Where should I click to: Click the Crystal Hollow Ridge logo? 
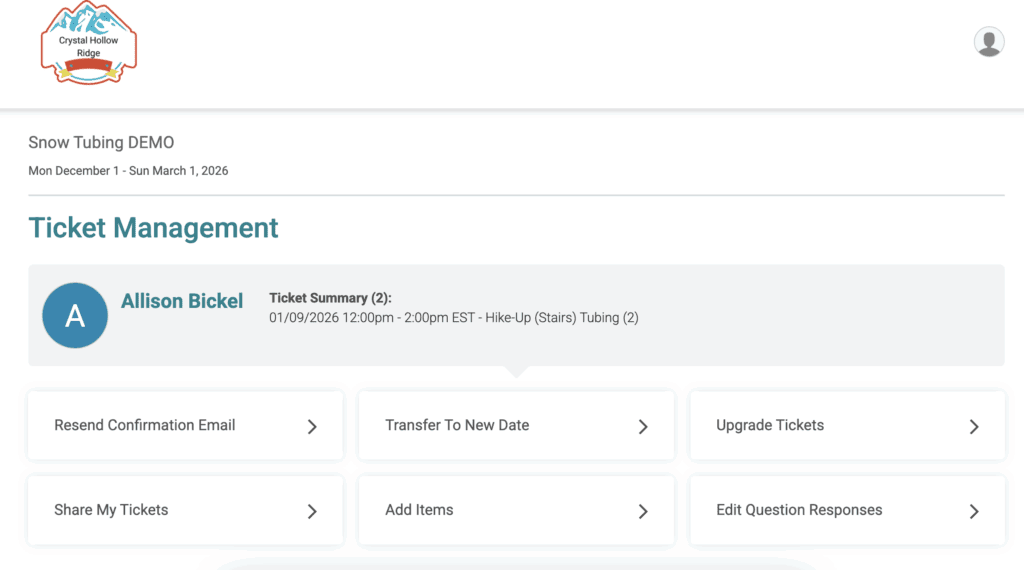pos(89,43)
